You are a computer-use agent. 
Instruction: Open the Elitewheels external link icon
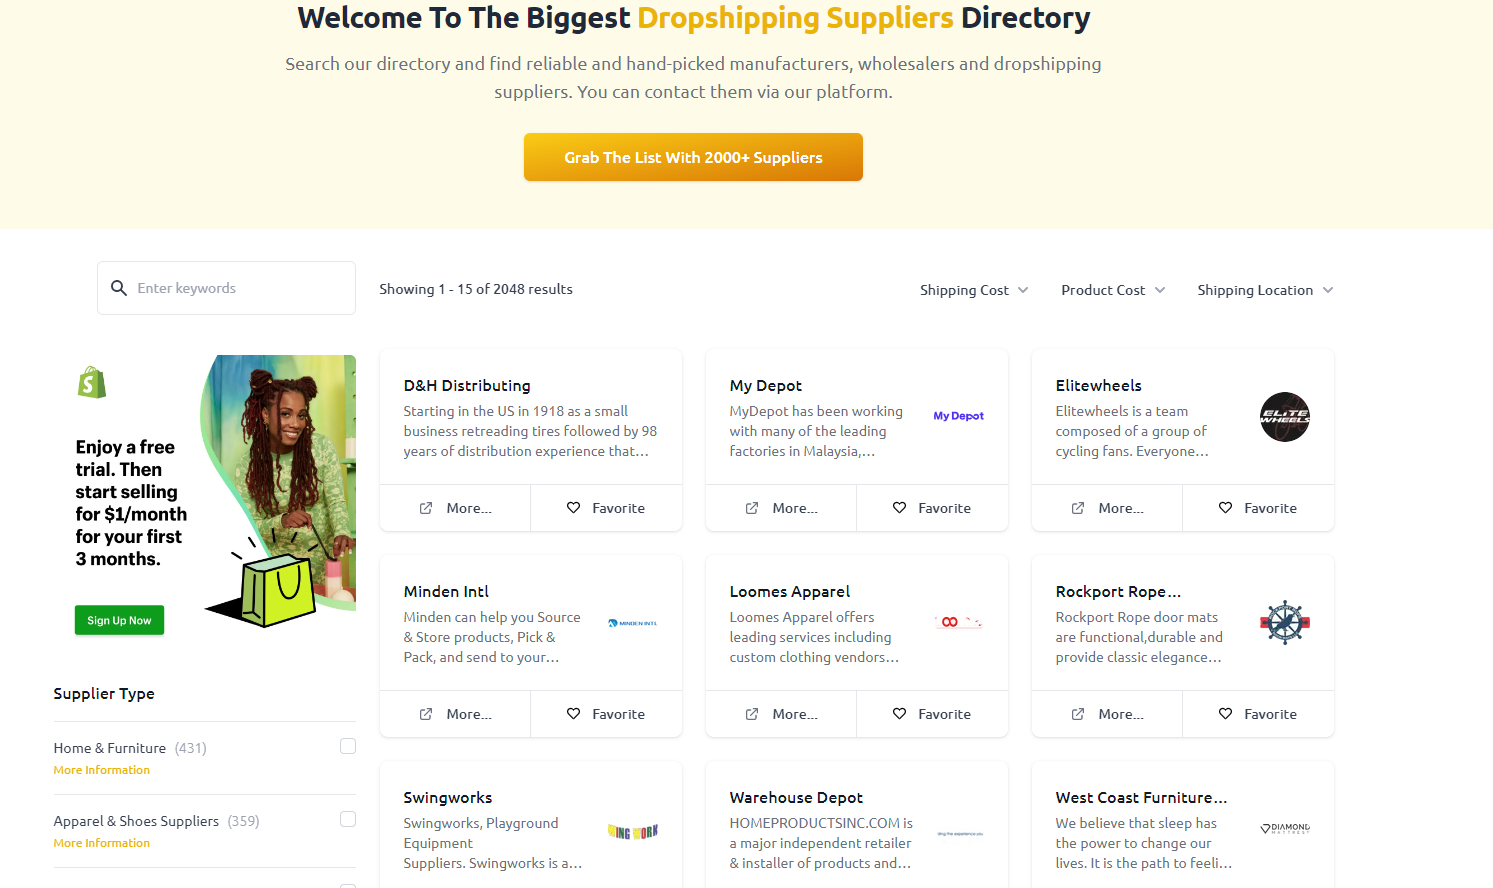point(1078,508)
